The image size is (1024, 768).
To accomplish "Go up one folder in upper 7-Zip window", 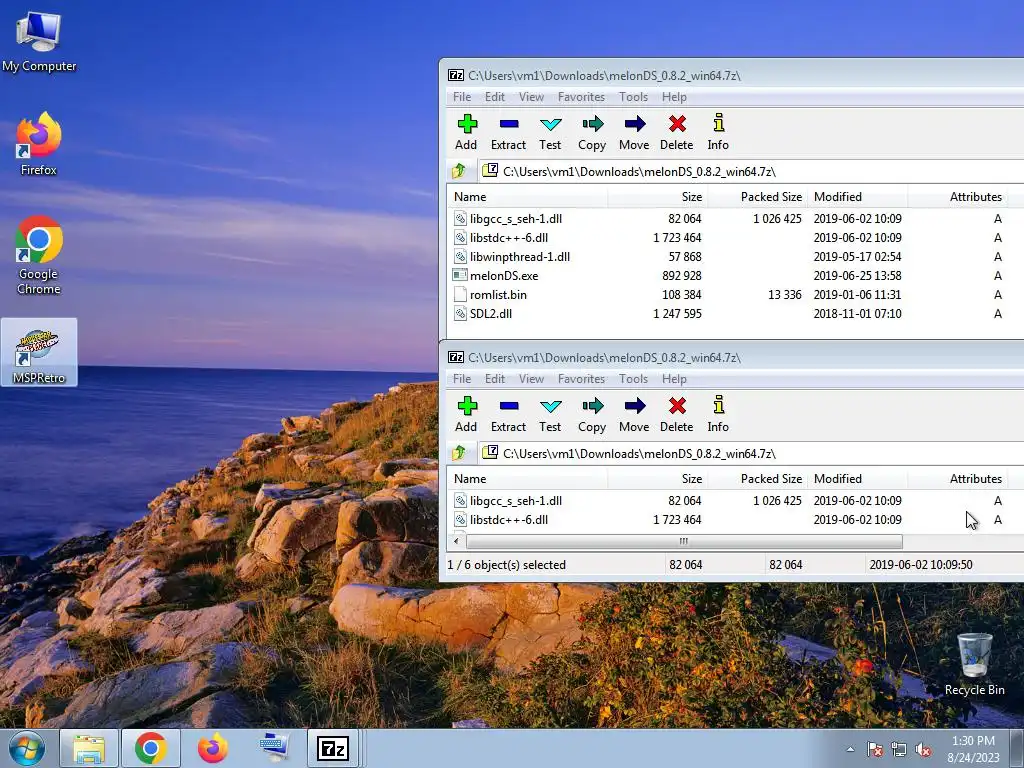I will tap(458, 171).
